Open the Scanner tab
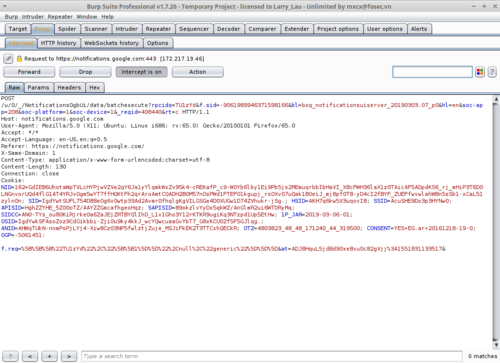The height and width of the screenshot is (363, 500). pyautogui.click(x=96, y=29)
